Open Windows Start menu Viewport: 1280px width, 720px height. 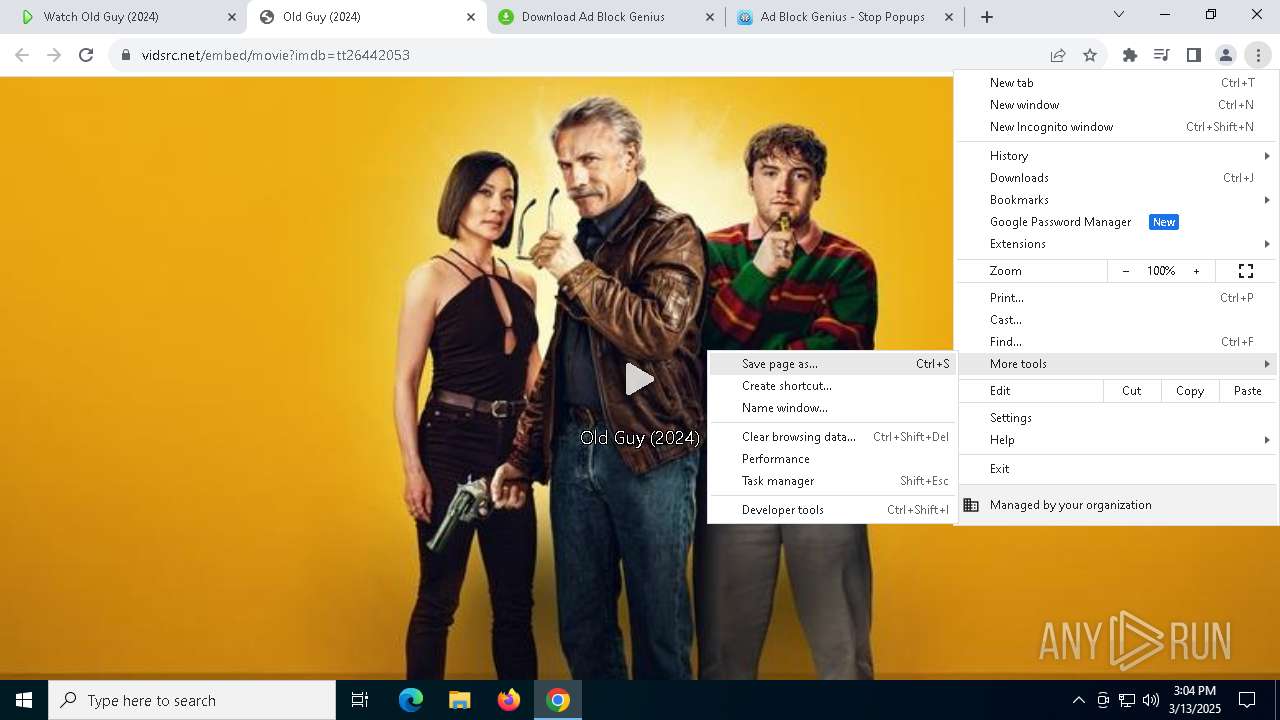pos(24,700)
